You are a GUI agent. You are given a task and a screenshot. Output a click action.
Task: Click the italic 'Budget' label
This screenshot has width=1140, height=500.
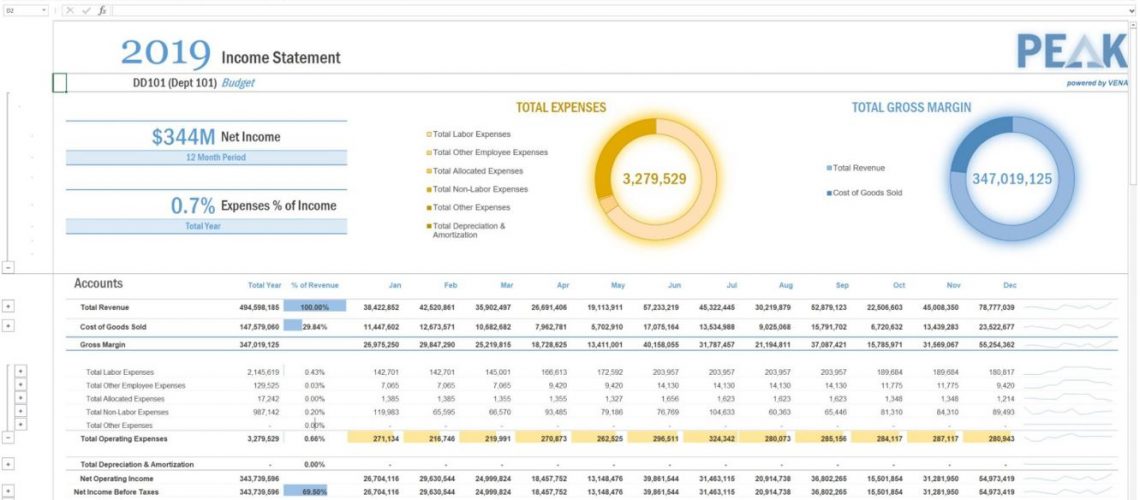pyautogui.click(x=238, y=83)
